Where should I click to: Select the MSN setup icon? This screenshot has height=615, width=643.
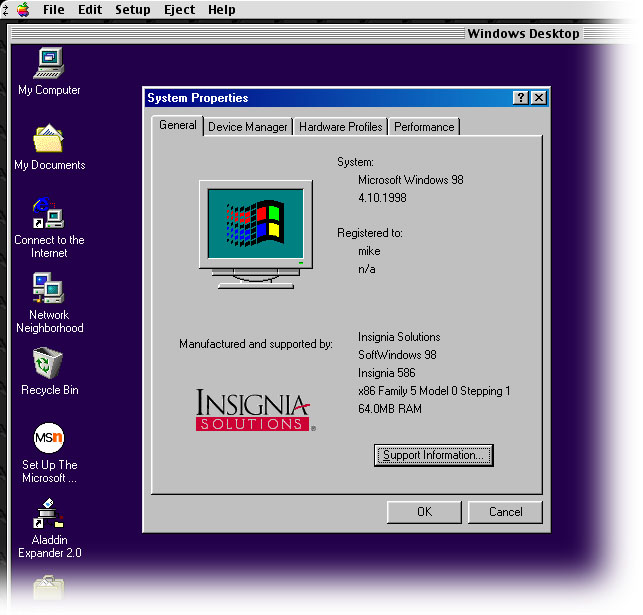point(49,438)
